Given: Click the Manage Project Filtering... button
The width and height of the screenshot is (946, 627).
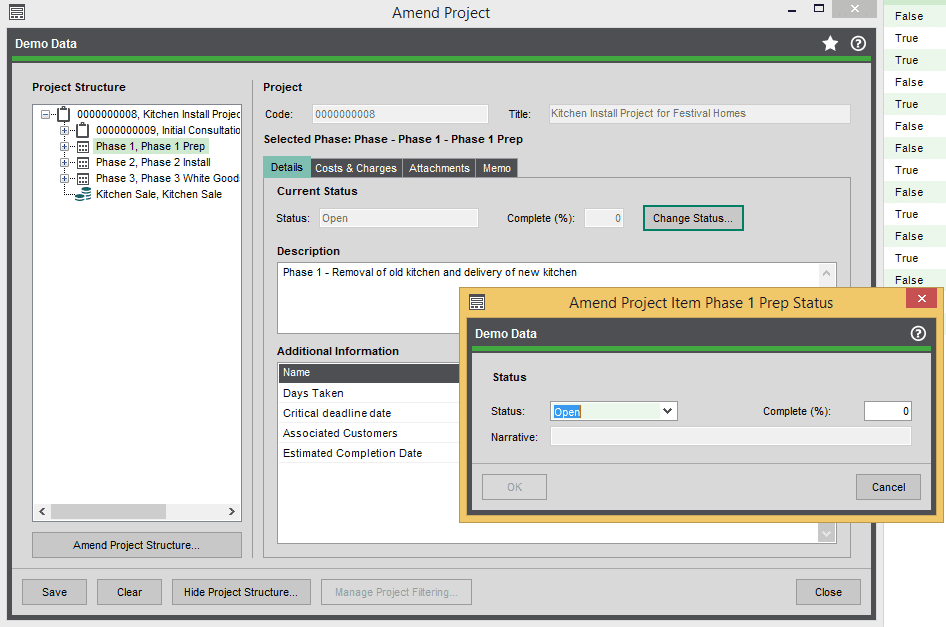Looking at the screenshot, I should pyautogui.click(x=396, y=592).
